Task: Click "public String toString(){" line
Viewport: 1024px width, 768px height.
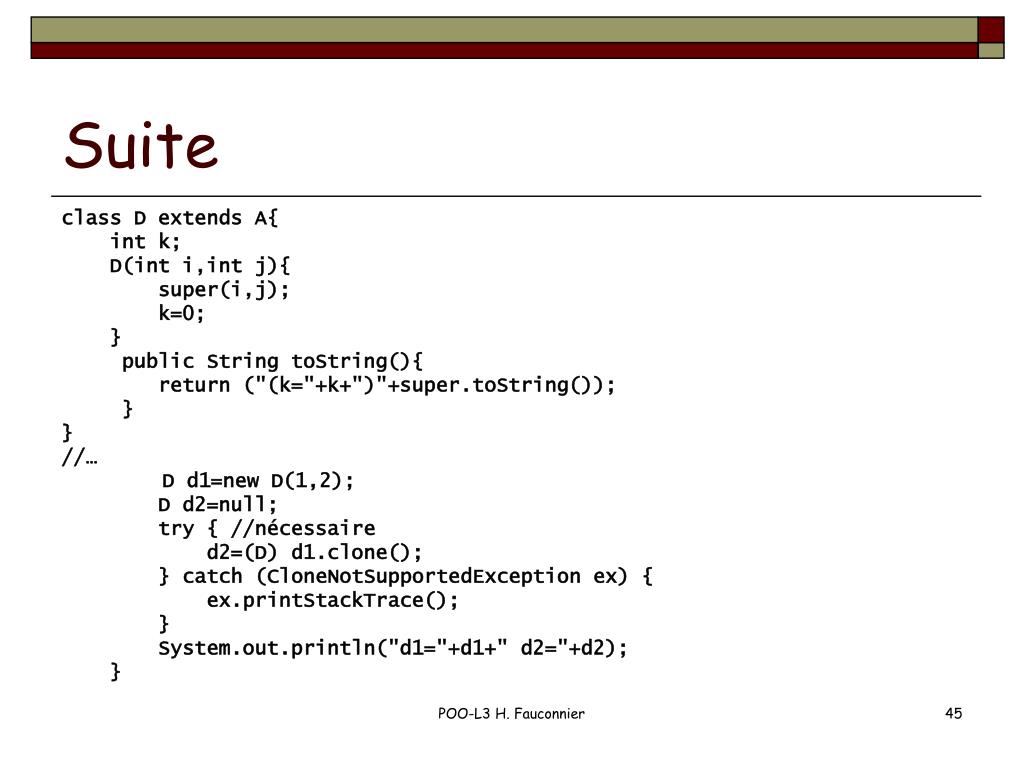Action: click(x=272, y=361)
